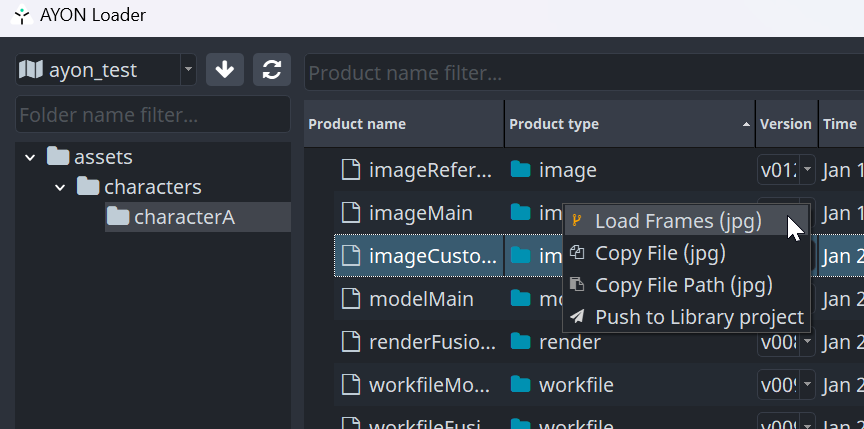This screenshot has width=864, height=429.
Task: Focus the Folder name filter field
Action: pyautogui.click(x=152, y=114)
